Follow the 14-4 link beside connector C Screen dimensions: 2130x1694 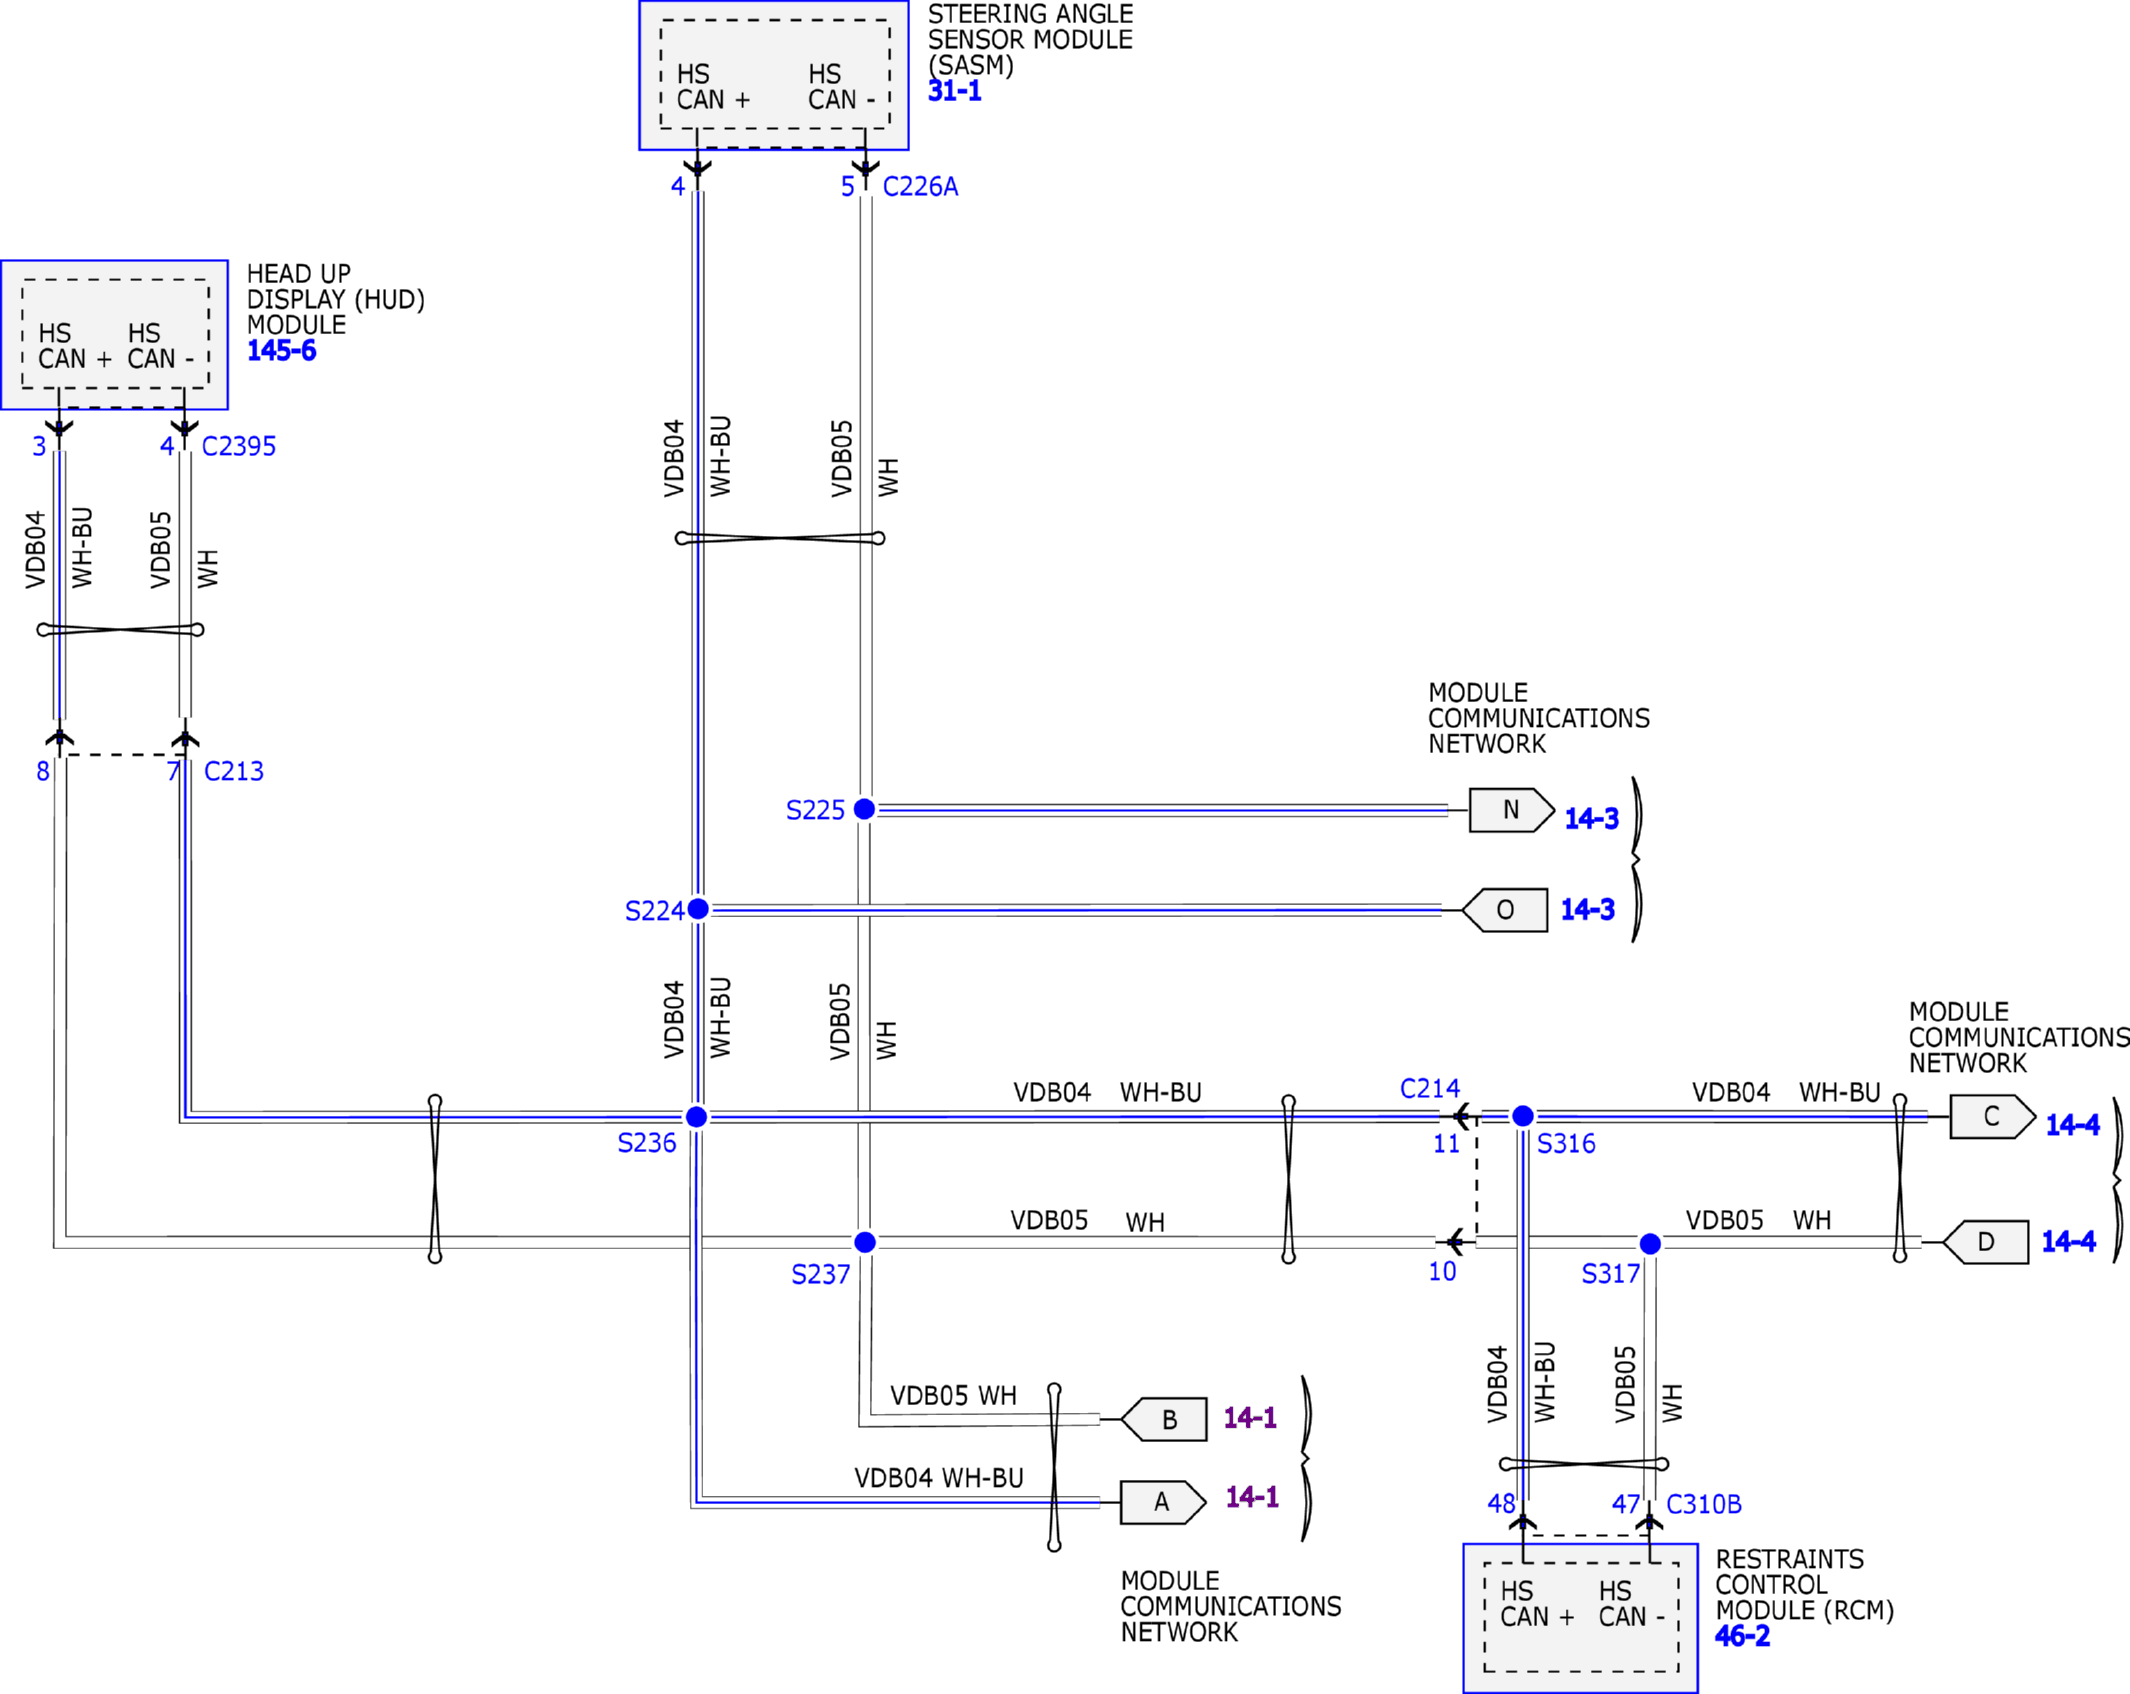coord(2072,1125)
